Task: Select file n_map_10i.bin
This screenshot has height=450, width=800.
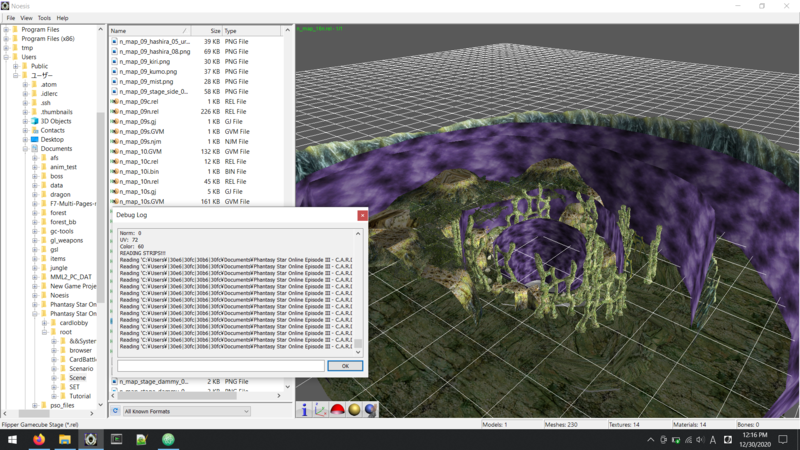Action: 139,171
